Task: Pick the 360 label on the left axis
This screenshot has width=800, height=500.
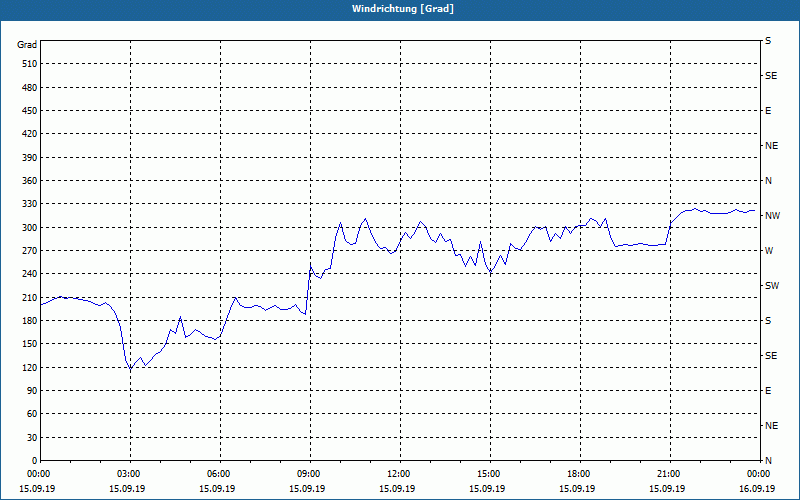Action: pos(30,181)
